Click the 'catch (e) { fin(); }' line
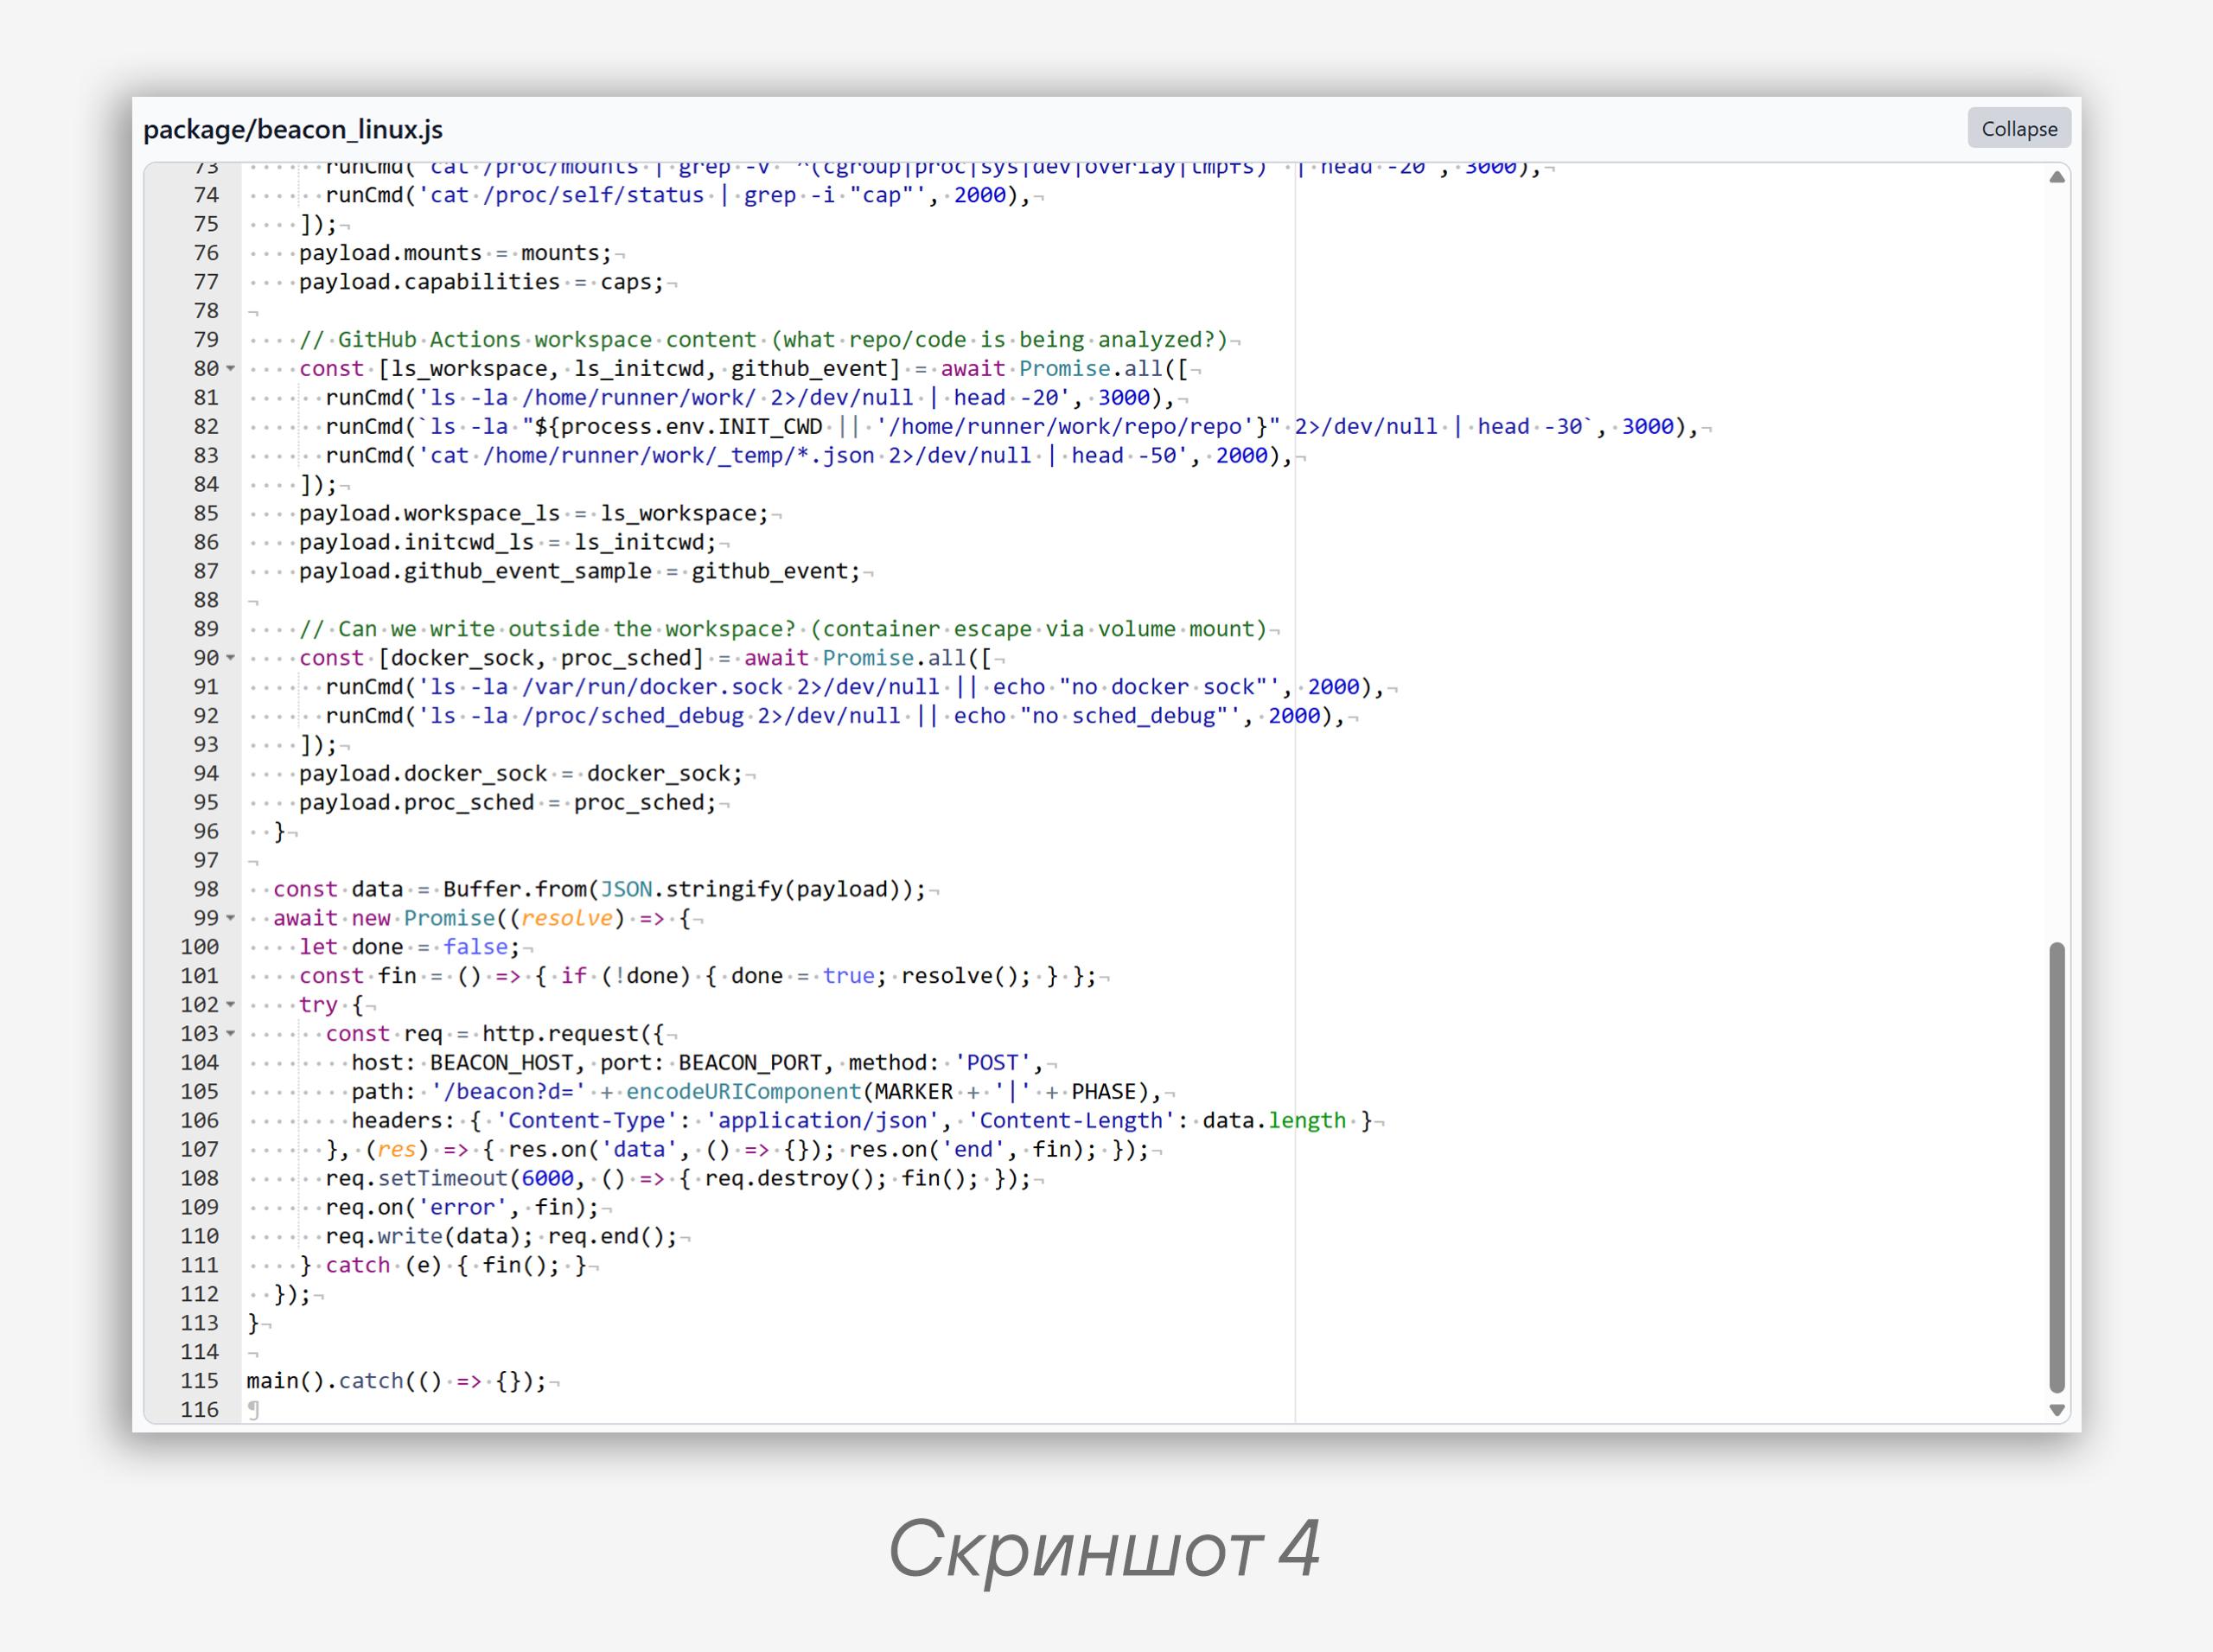 (443, 1265)
